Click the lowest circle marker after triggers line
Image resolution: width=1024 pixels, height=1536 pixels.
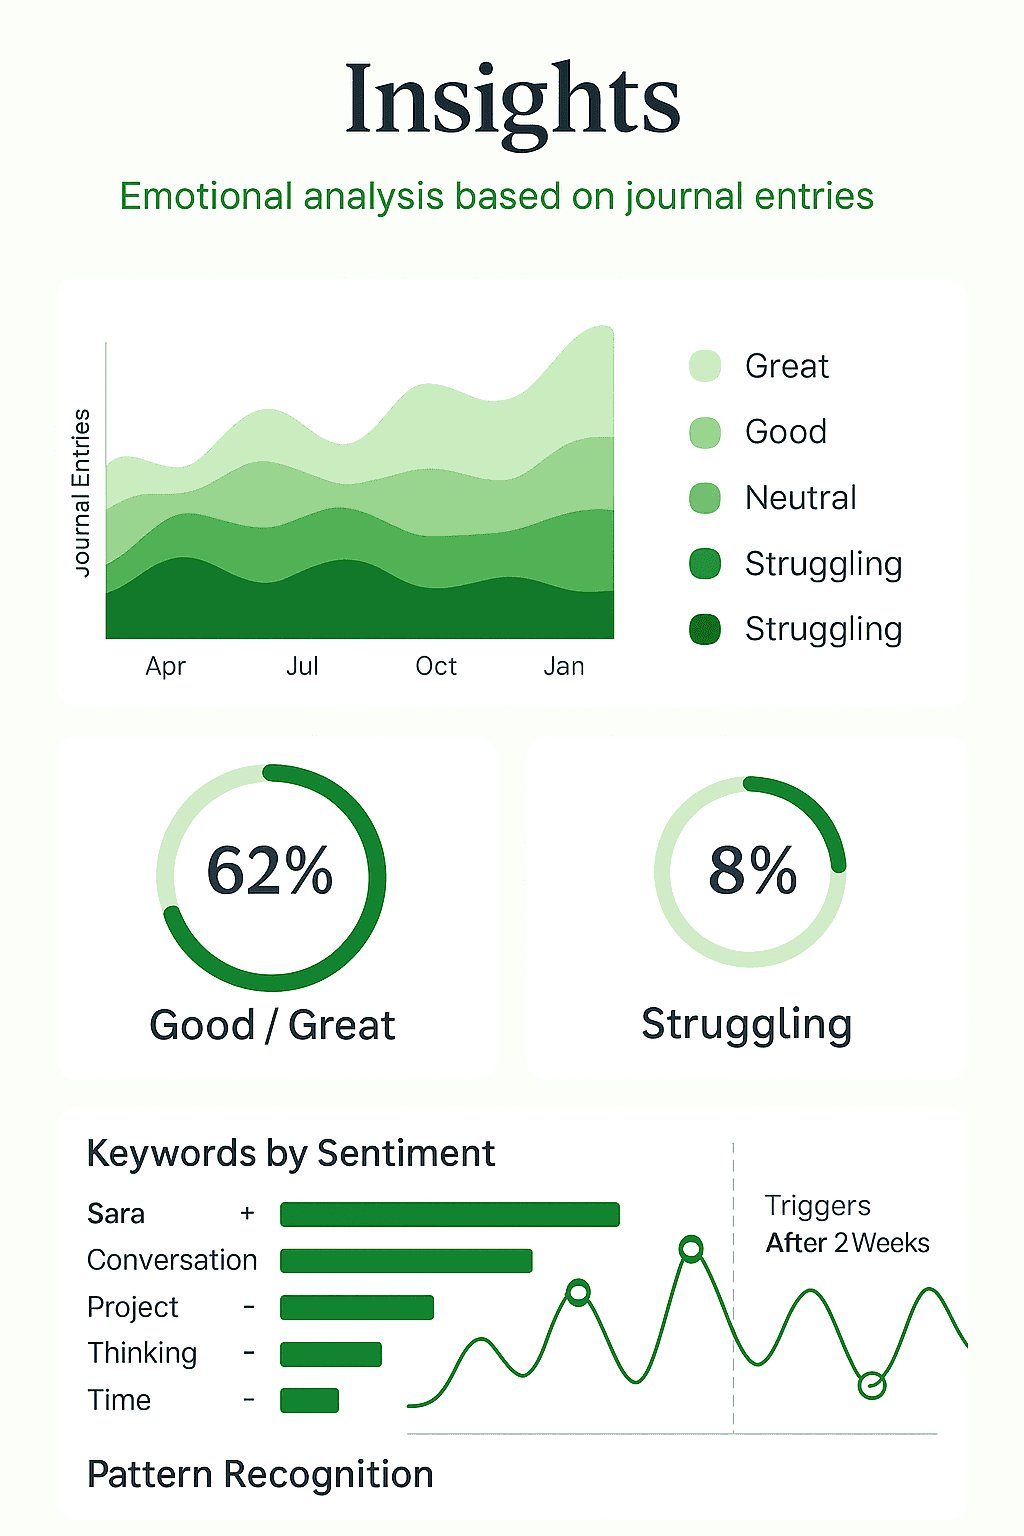872,1385
